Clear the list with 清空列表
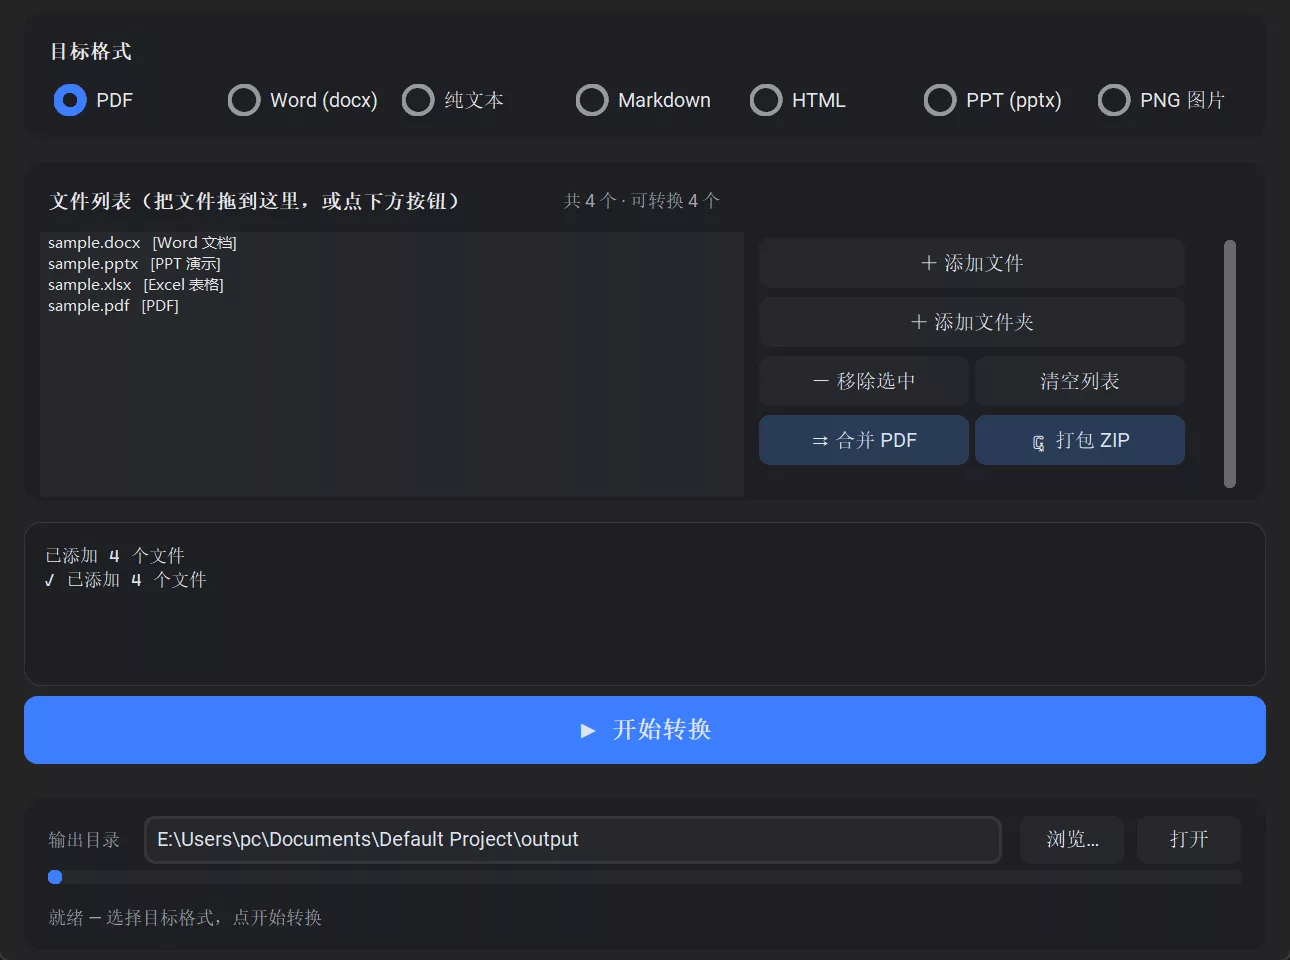This screenshot has height=960, width=1290. point(1080,381)
